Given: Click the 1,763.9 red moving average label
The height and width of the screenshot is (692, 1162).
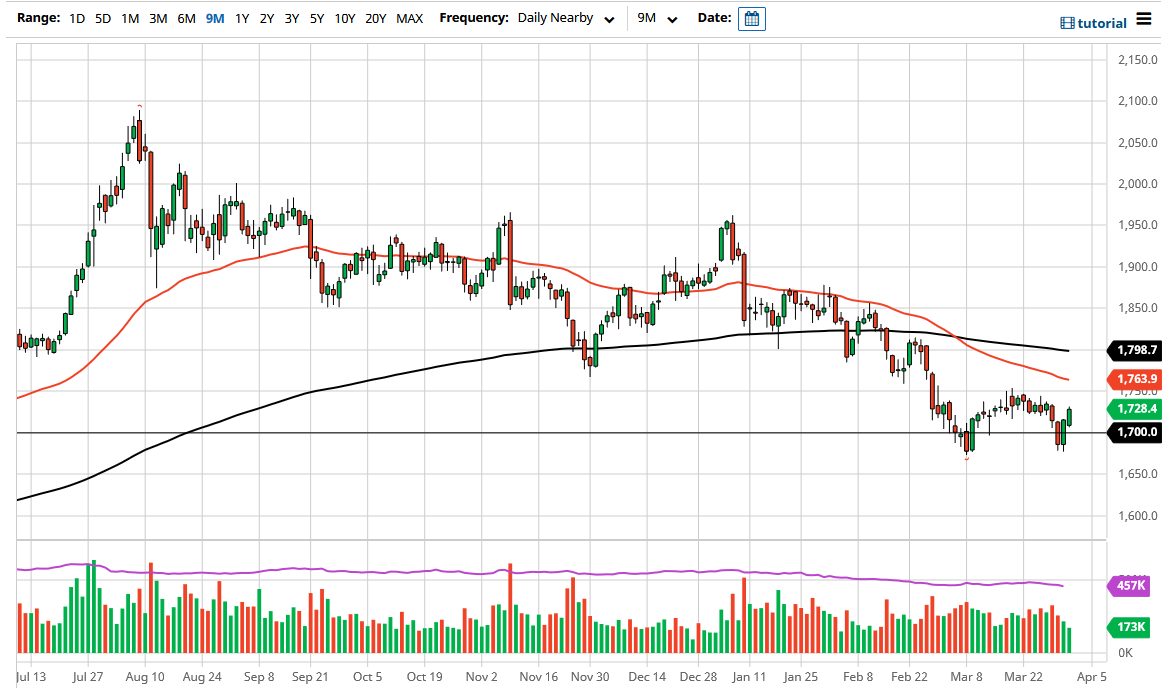Looking at the screenshot, I should tap(1135, 379).
